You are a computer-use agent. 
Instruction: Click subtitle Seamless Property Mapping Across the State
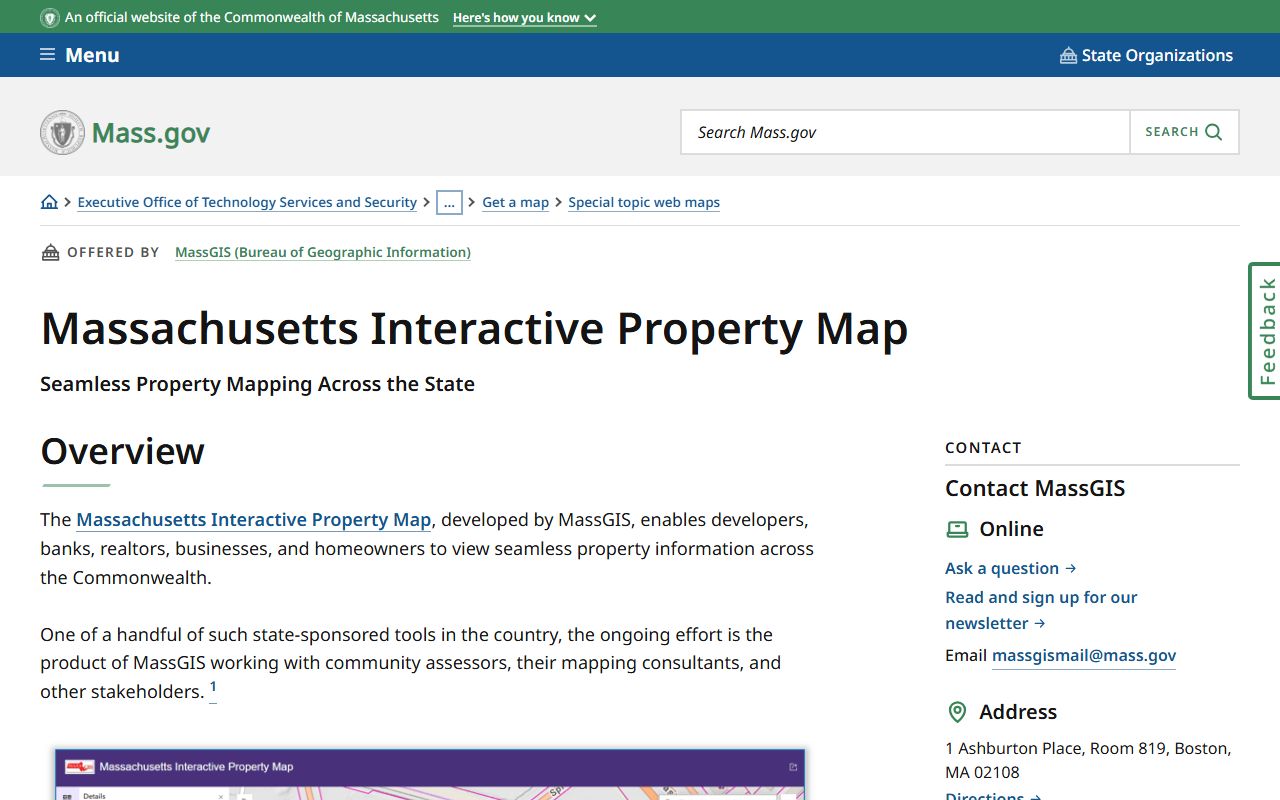click(257, 384)
